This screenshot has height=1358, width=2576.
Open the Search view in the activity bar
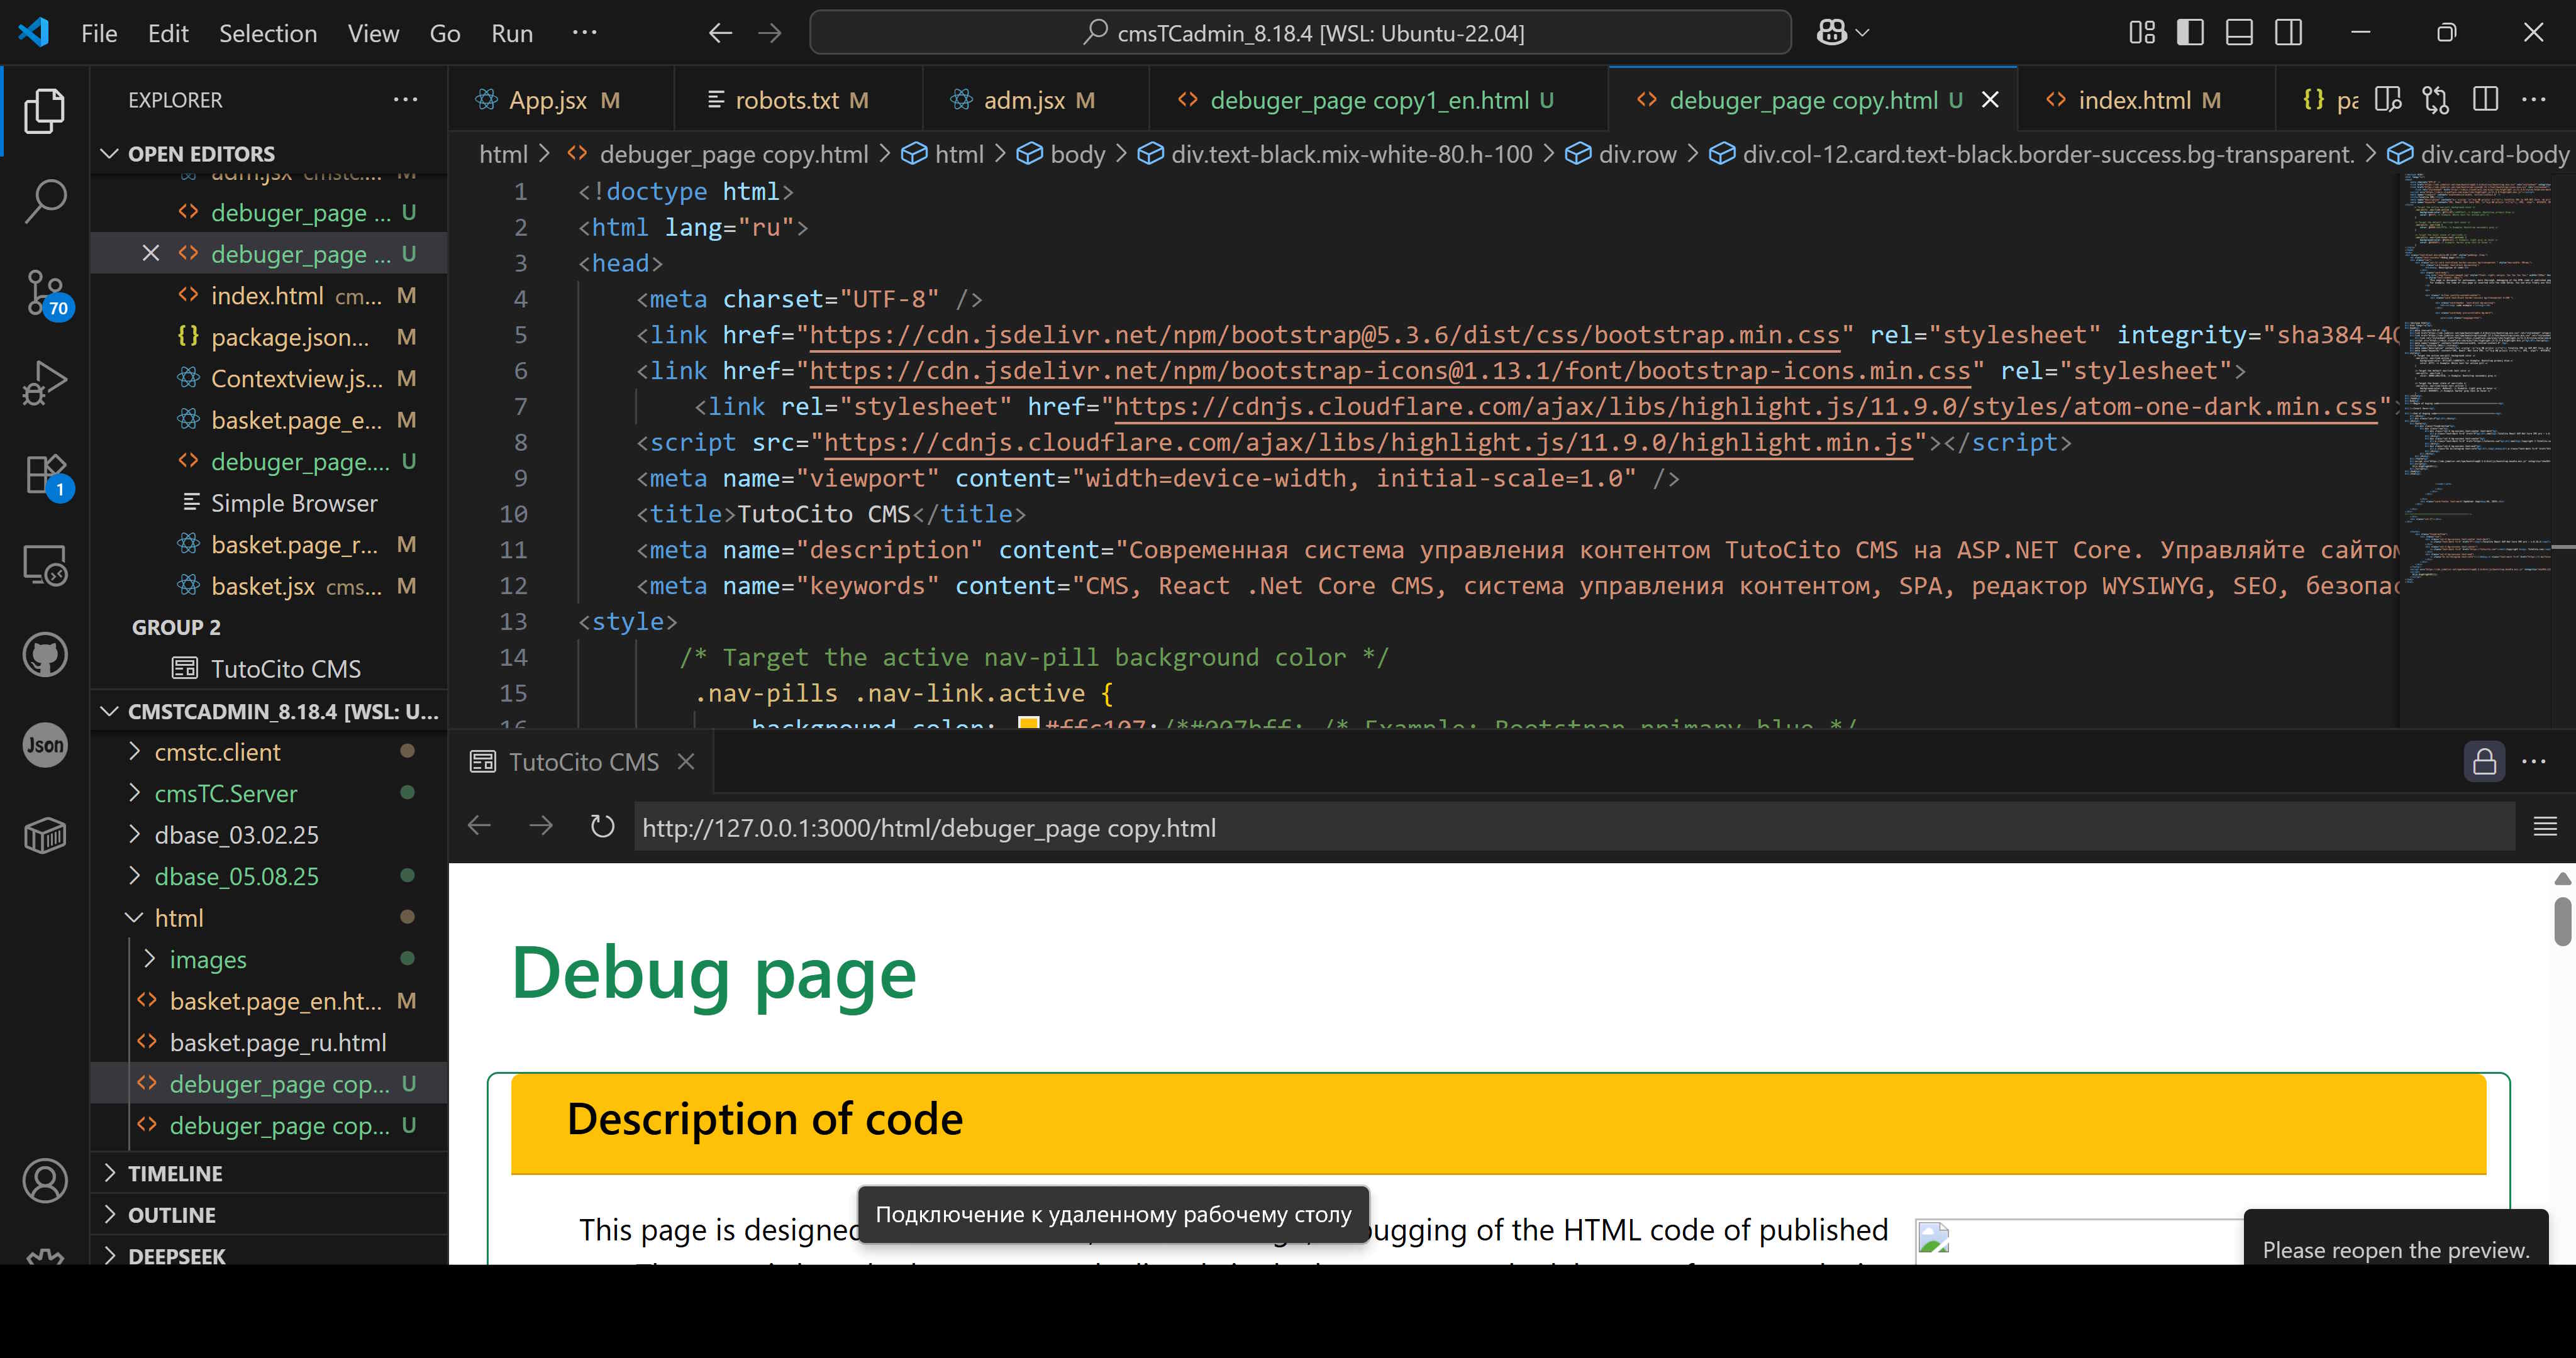[45, 200]
